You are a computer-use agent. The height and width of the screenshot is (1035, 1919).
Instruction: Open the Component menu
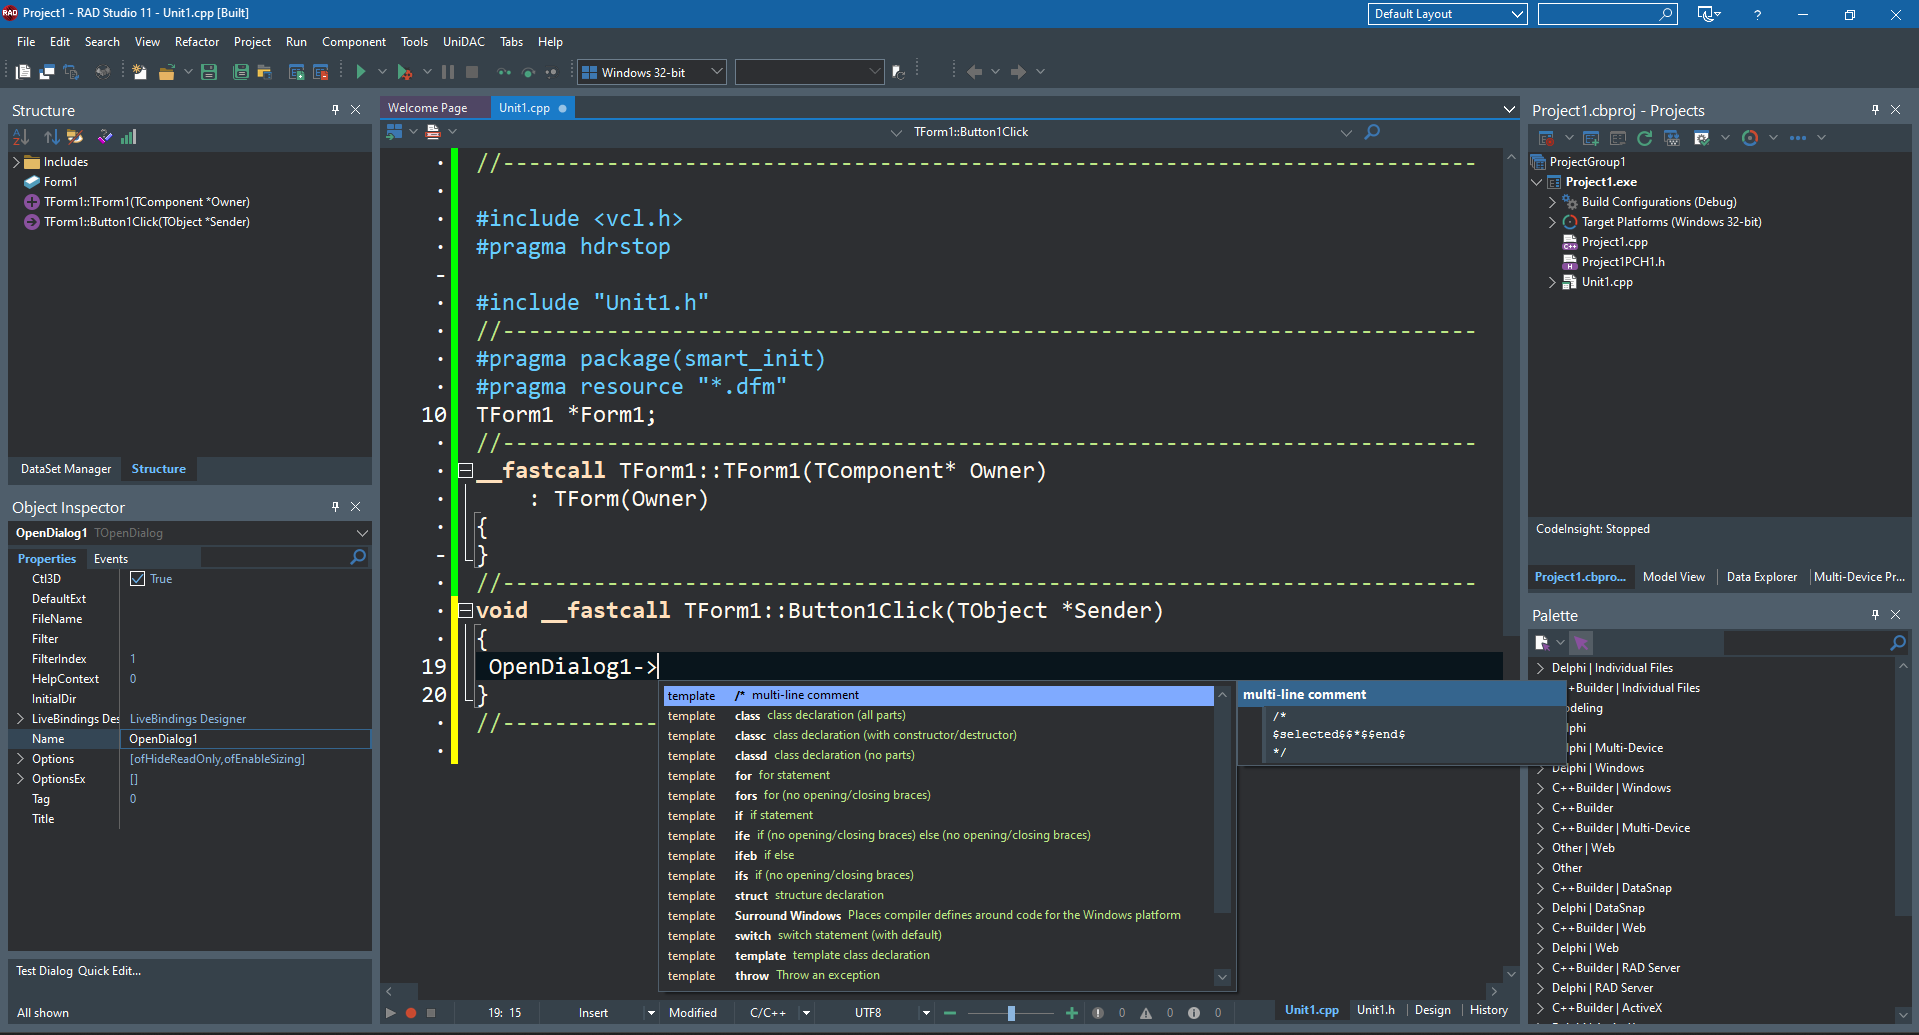click(354, 42)
